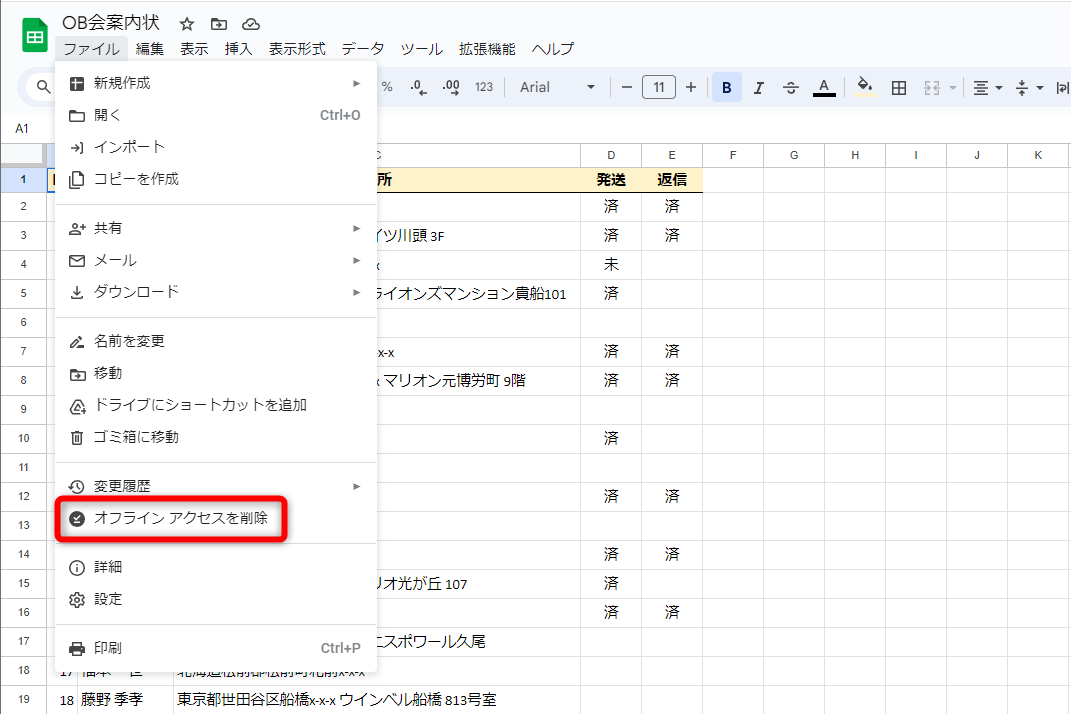Open the 挿入 menu
1071x714 pixels.
pyautogui.click(x=237, y=48)
